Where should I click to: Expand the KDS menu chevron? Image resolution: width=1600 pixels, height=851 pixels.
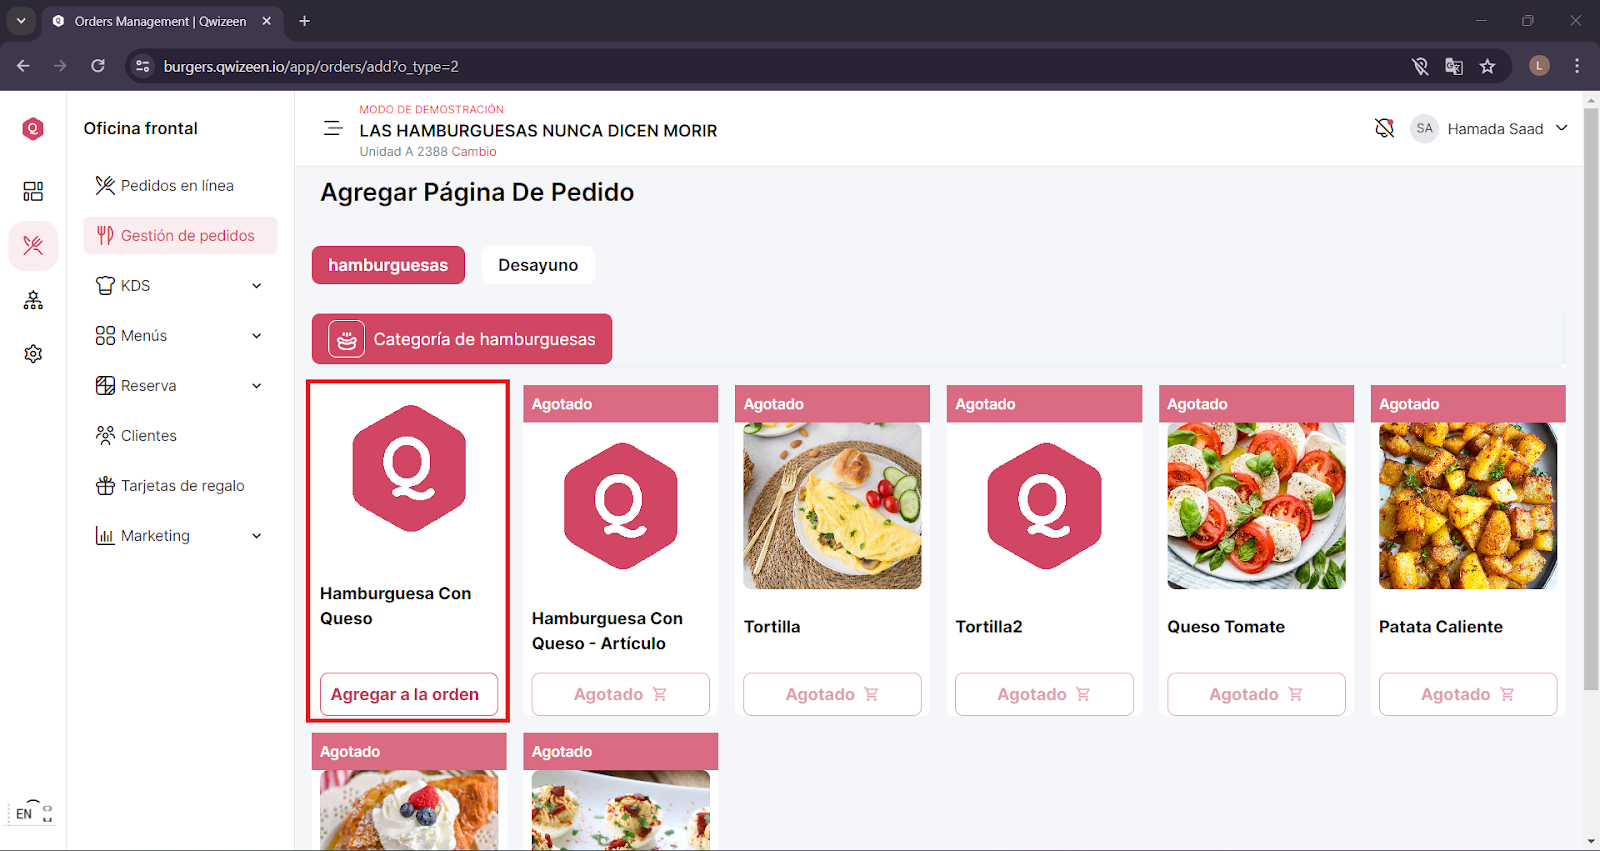(x=257, y=286)
